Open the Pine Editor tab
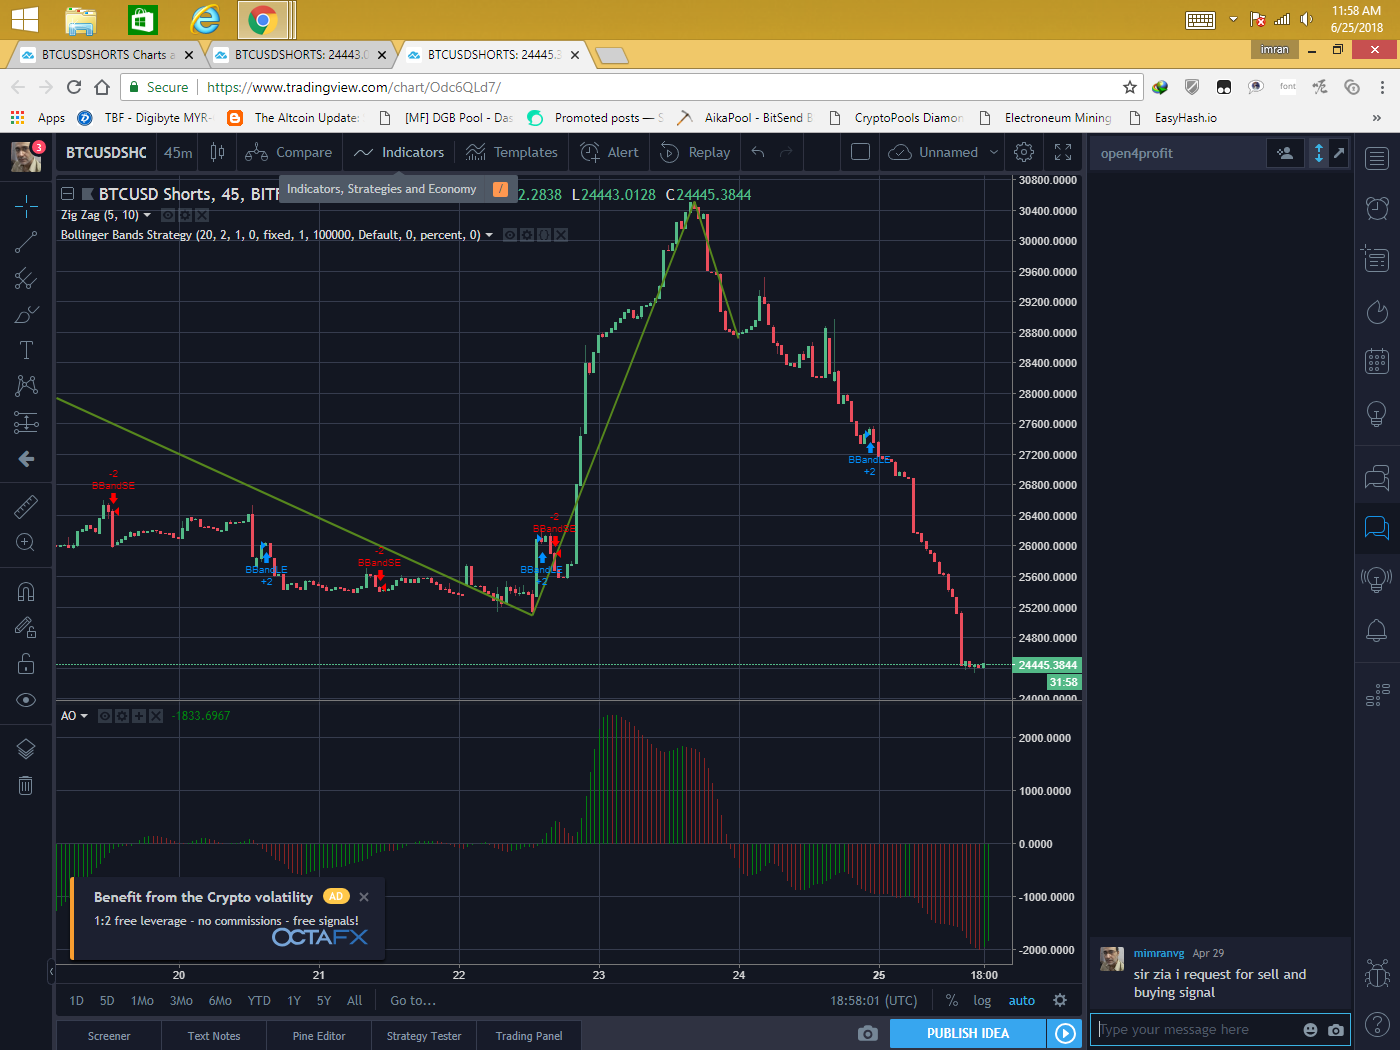 pyautogui.click(x=319, y=1036)
